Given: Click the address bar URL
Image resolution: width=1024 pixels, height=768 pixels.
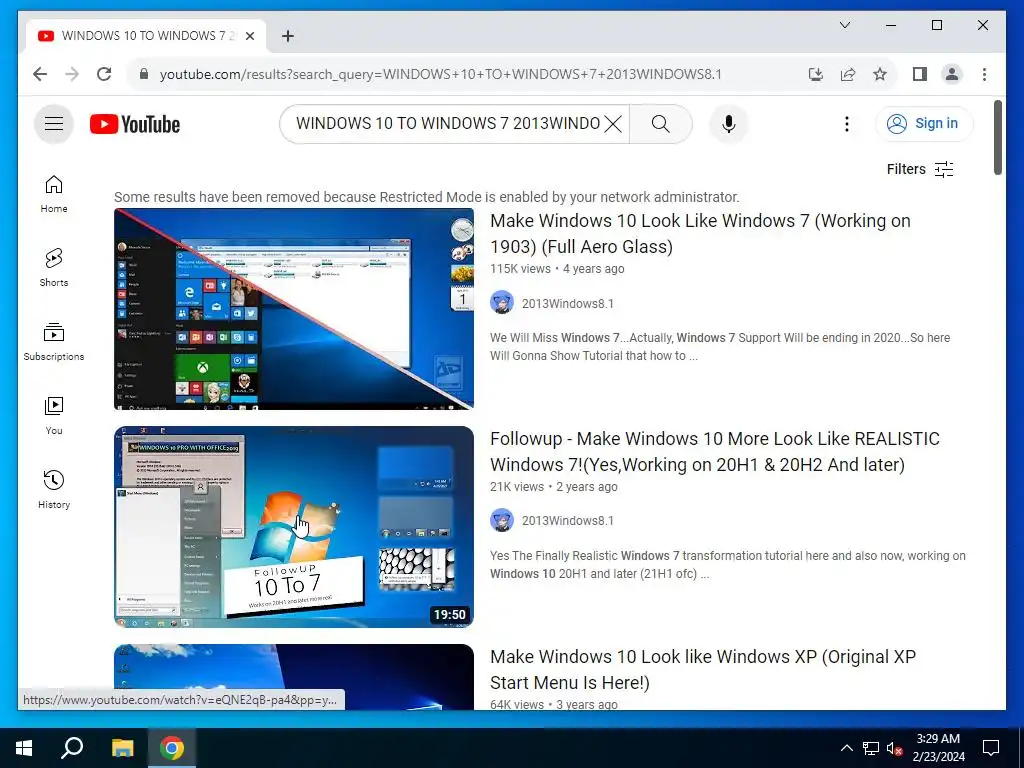Looking at the screenshot, I should click(440, 74).
